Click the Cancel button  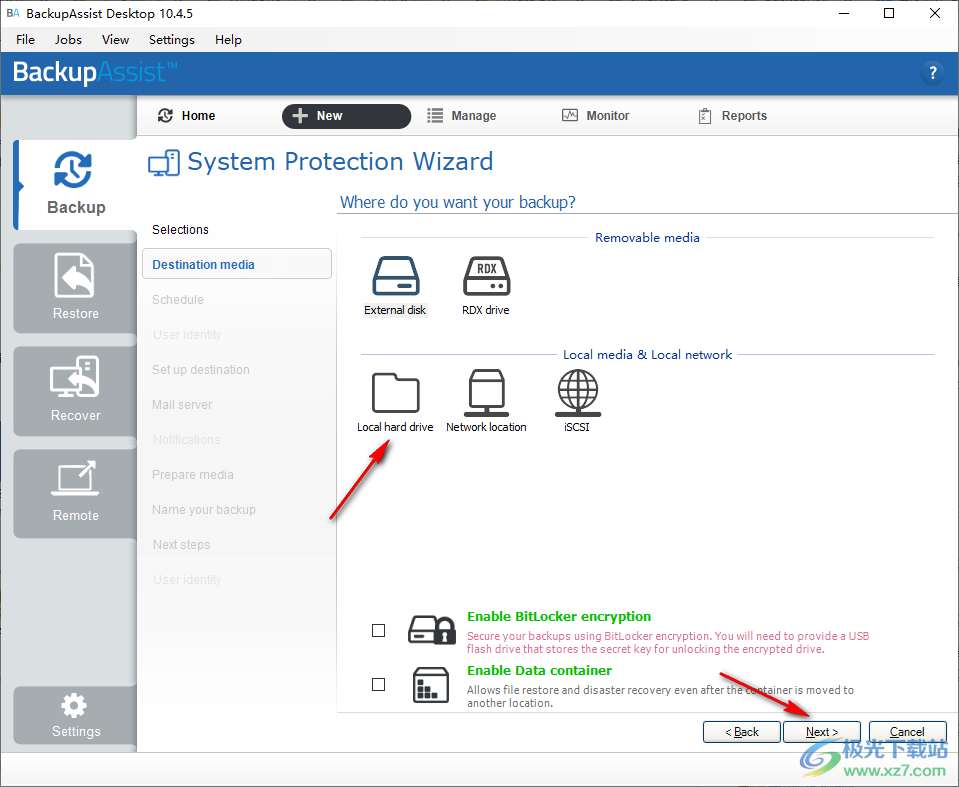click(908, 732)
